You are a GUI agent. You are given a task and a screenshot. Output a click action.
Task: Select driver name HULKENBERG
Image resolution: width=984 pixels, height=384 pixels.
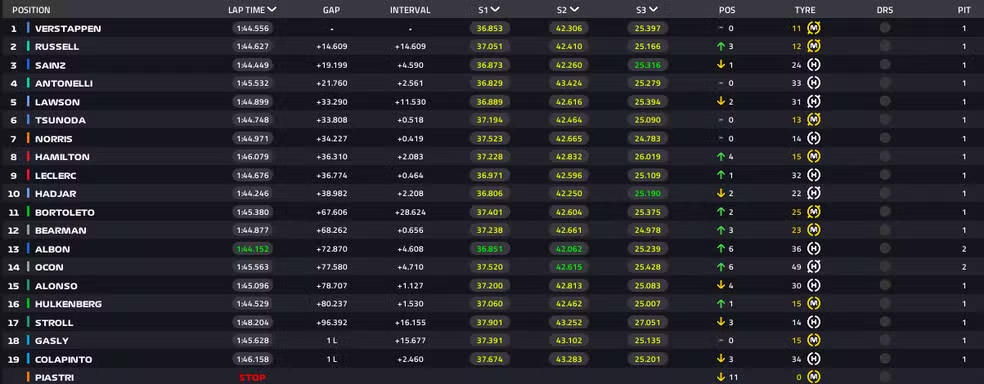coord(68,304)
